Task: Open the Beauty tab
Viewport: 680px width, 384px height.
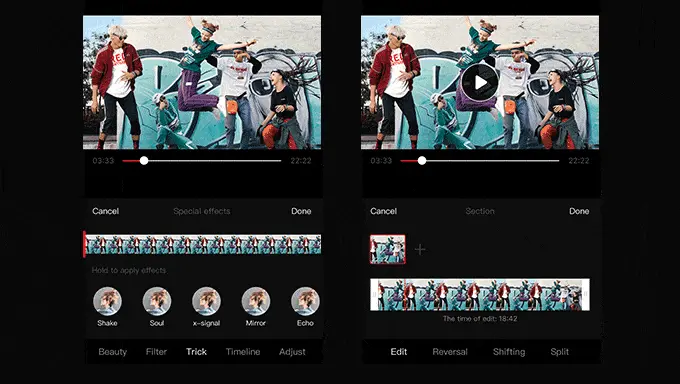Action: coord(112,352)
